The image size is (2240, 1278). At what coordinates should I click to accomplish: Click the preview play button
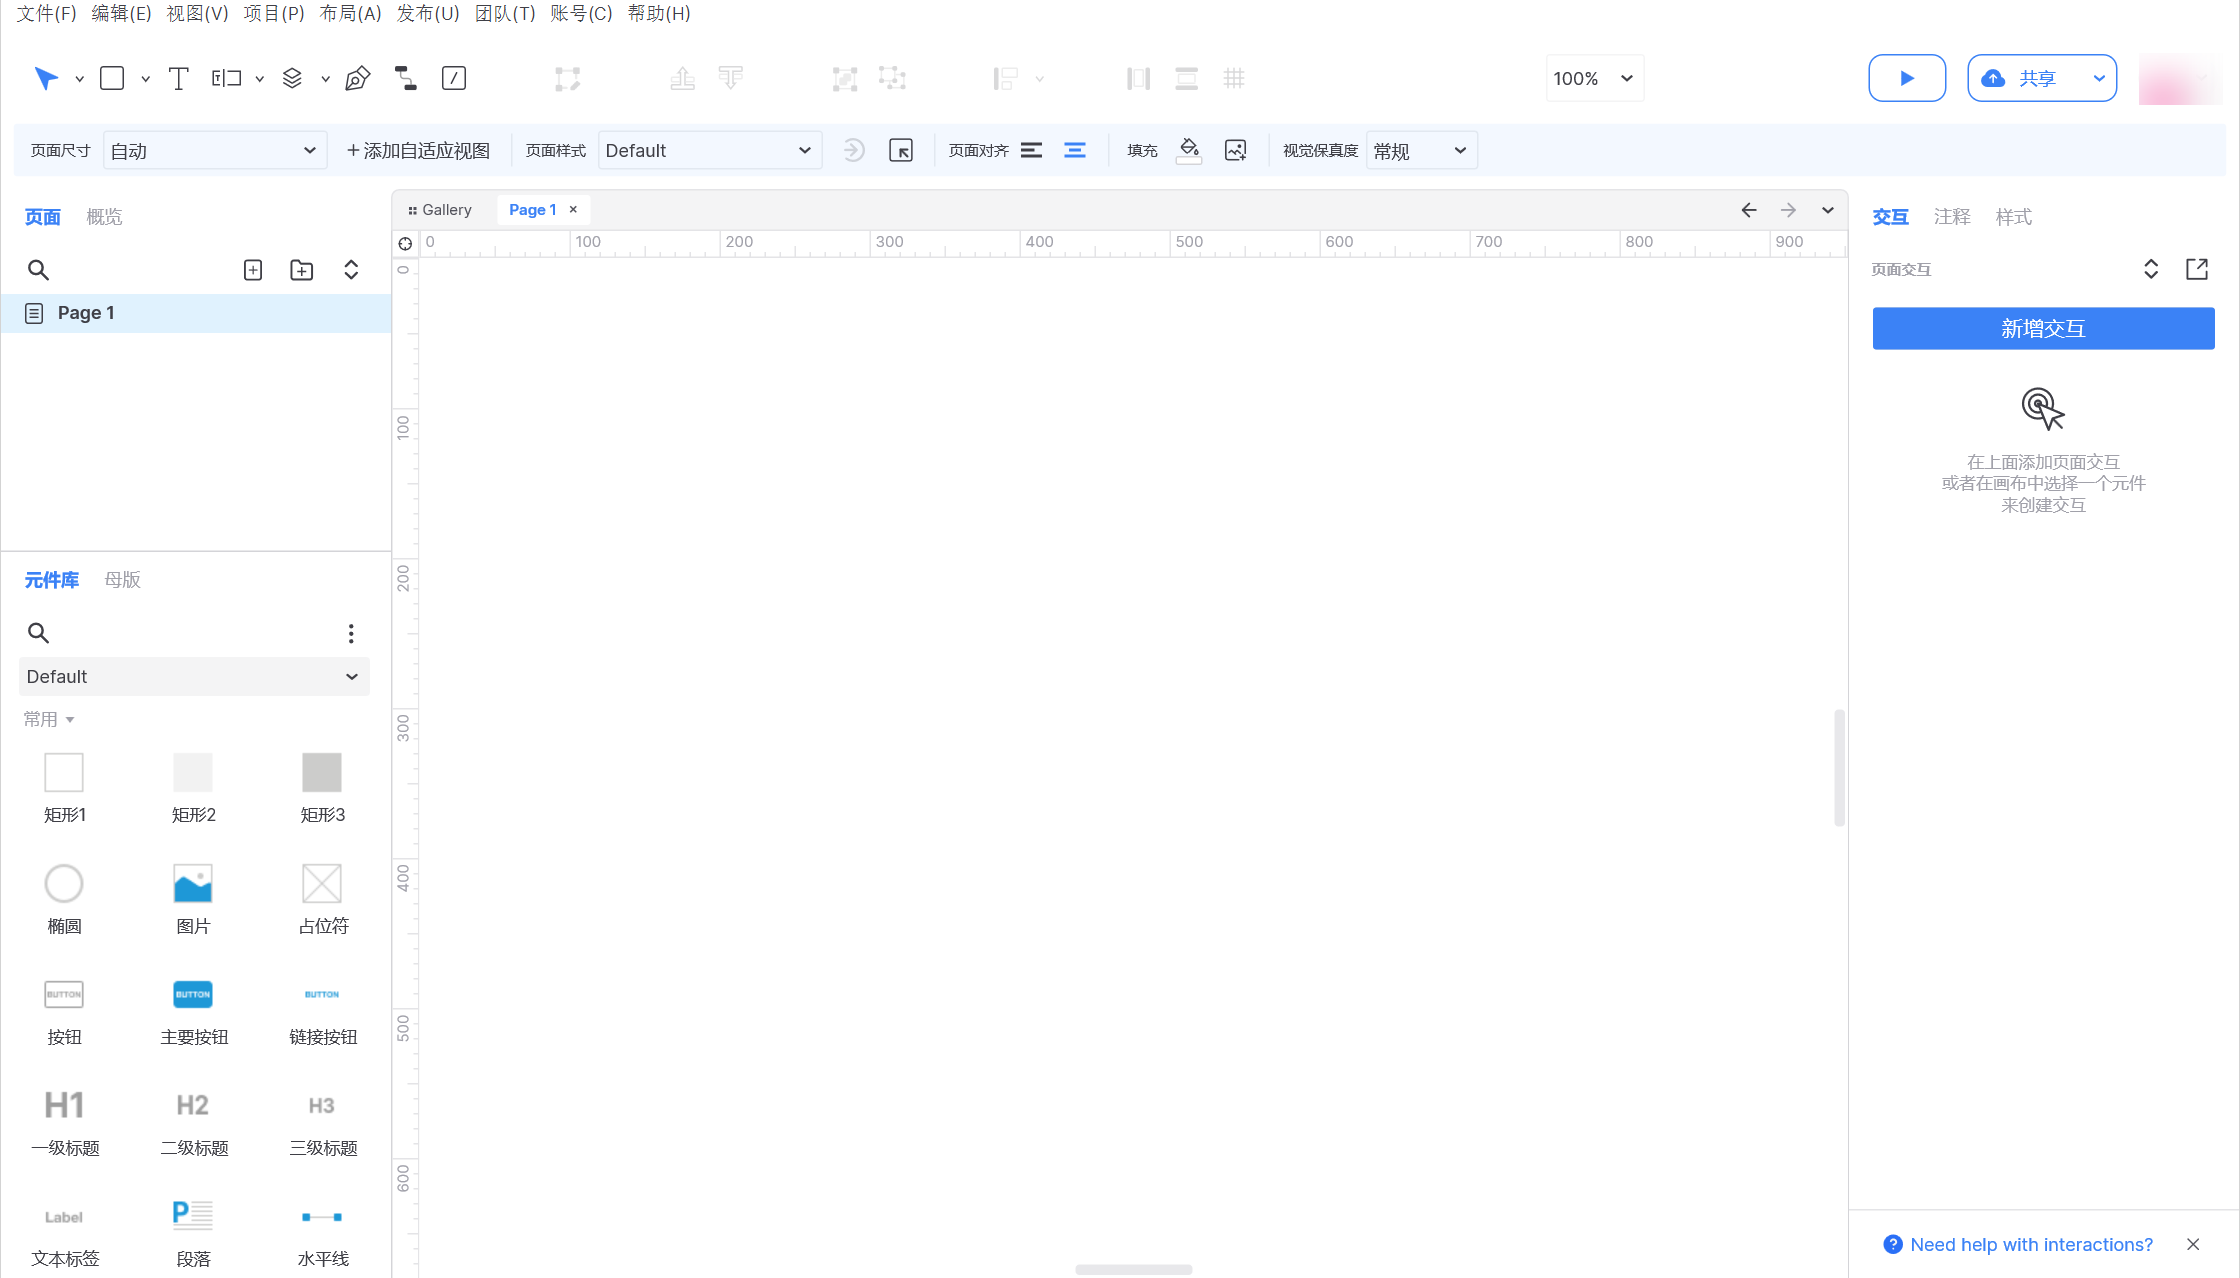pos(1907,78)
